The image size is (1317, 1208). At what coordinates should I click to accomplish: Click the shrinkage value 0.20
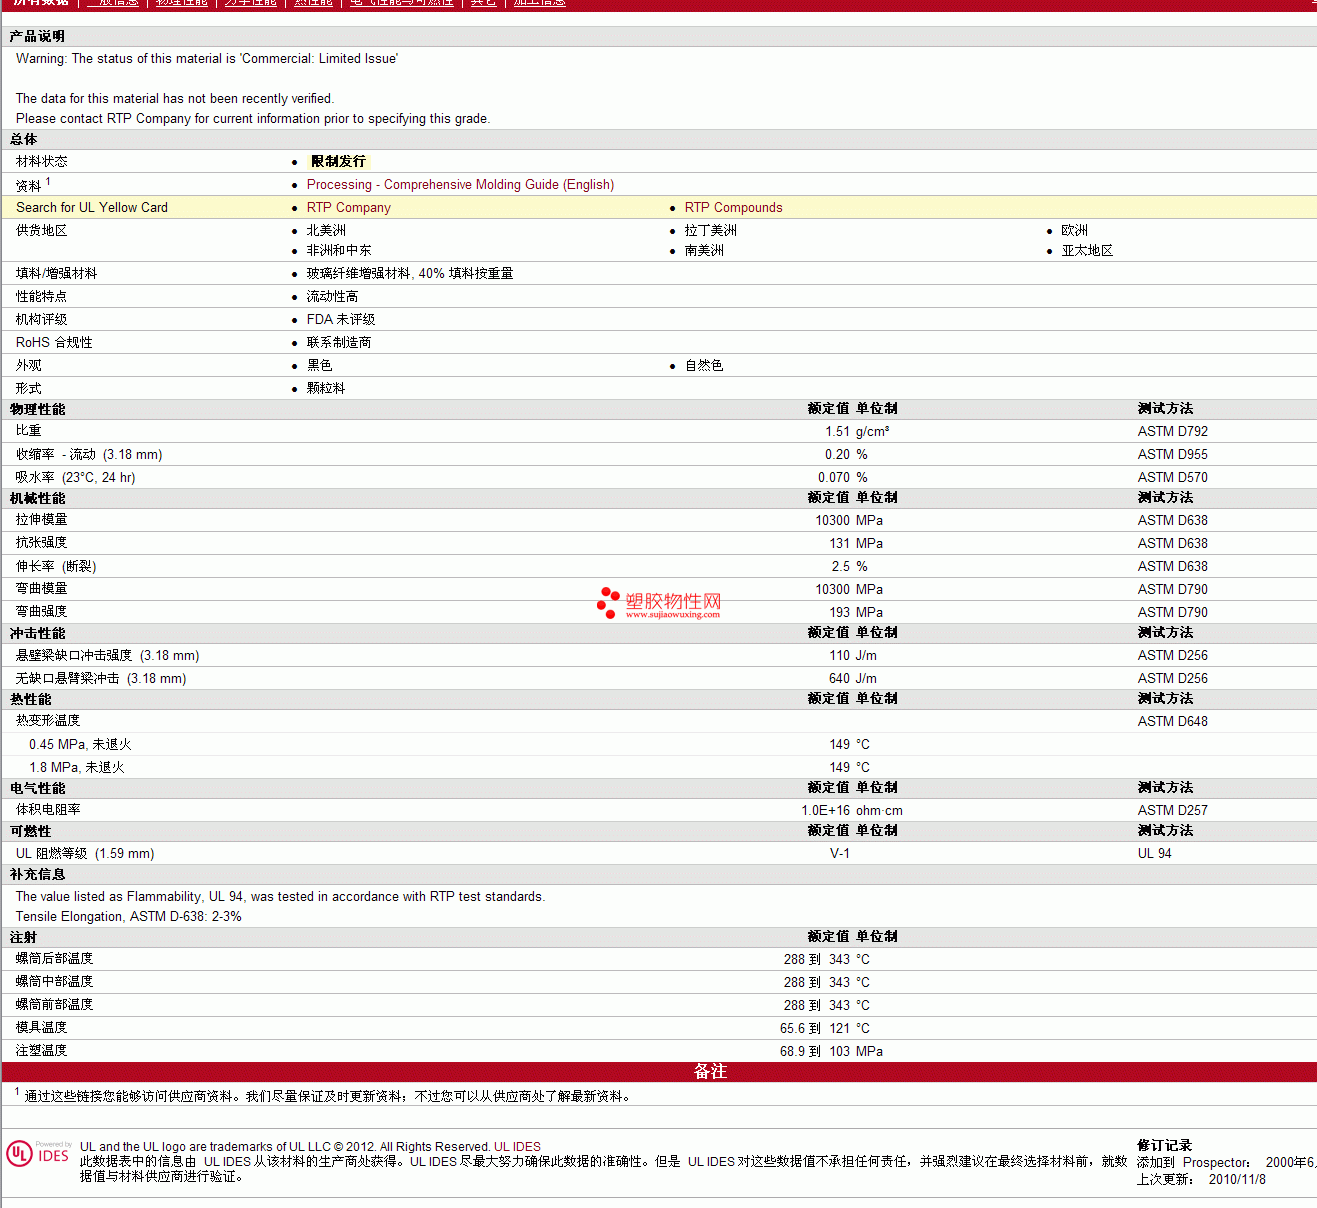click(x=837, y=454)
